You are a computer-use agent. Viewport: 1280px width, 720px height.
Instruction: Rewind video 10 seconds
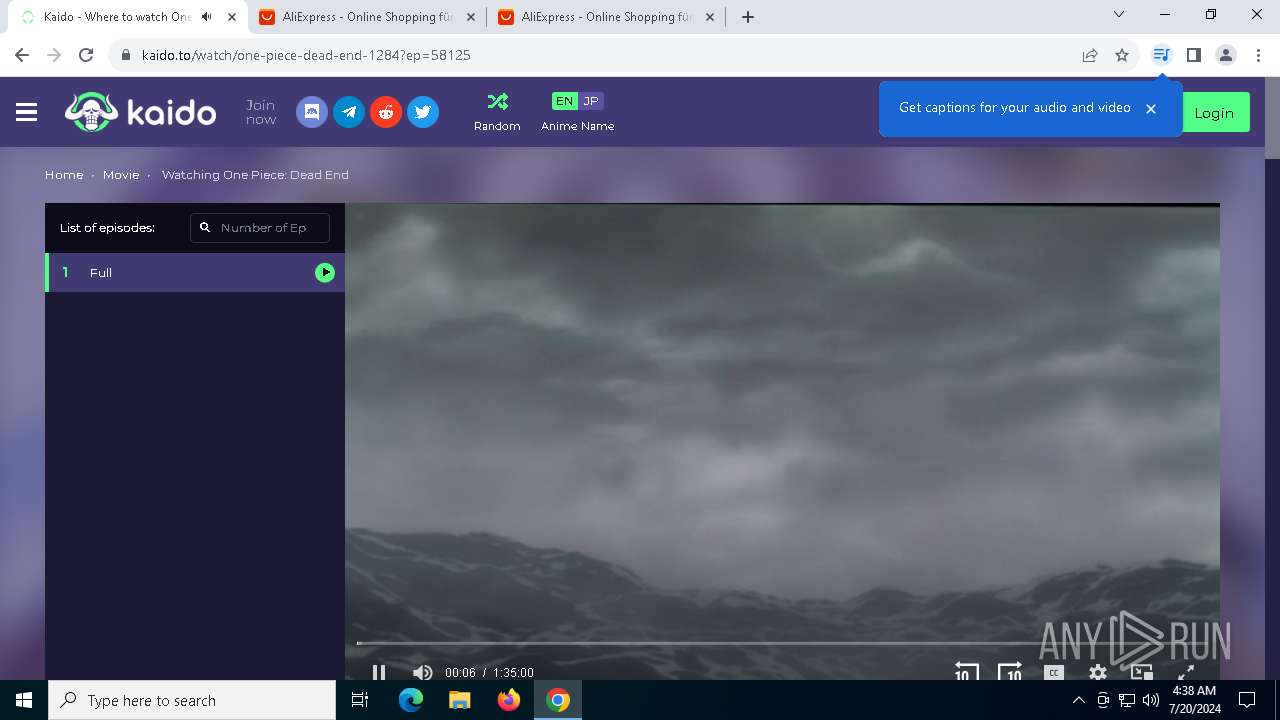[966, 672]
